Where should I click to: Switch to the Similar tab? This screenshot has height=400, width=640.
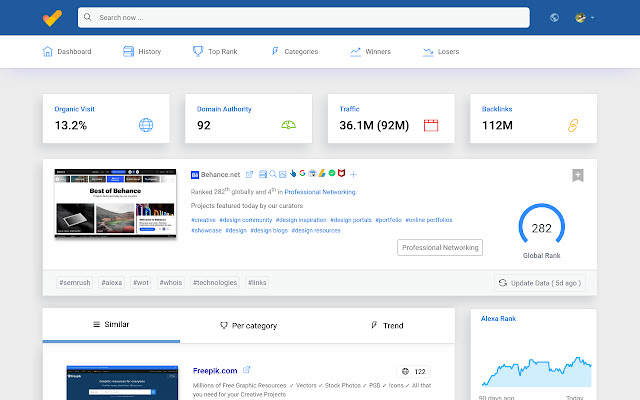111,324
